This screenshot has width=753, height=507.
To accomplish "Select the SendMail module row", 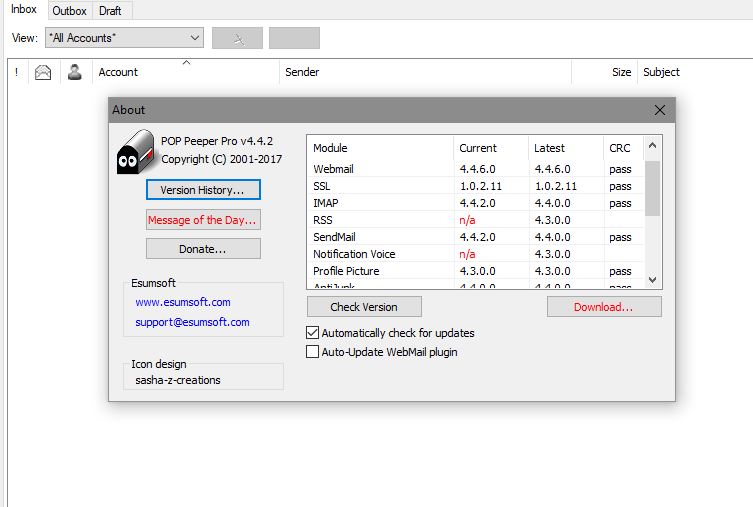I will pyautogui.click(x=475, y=237).
